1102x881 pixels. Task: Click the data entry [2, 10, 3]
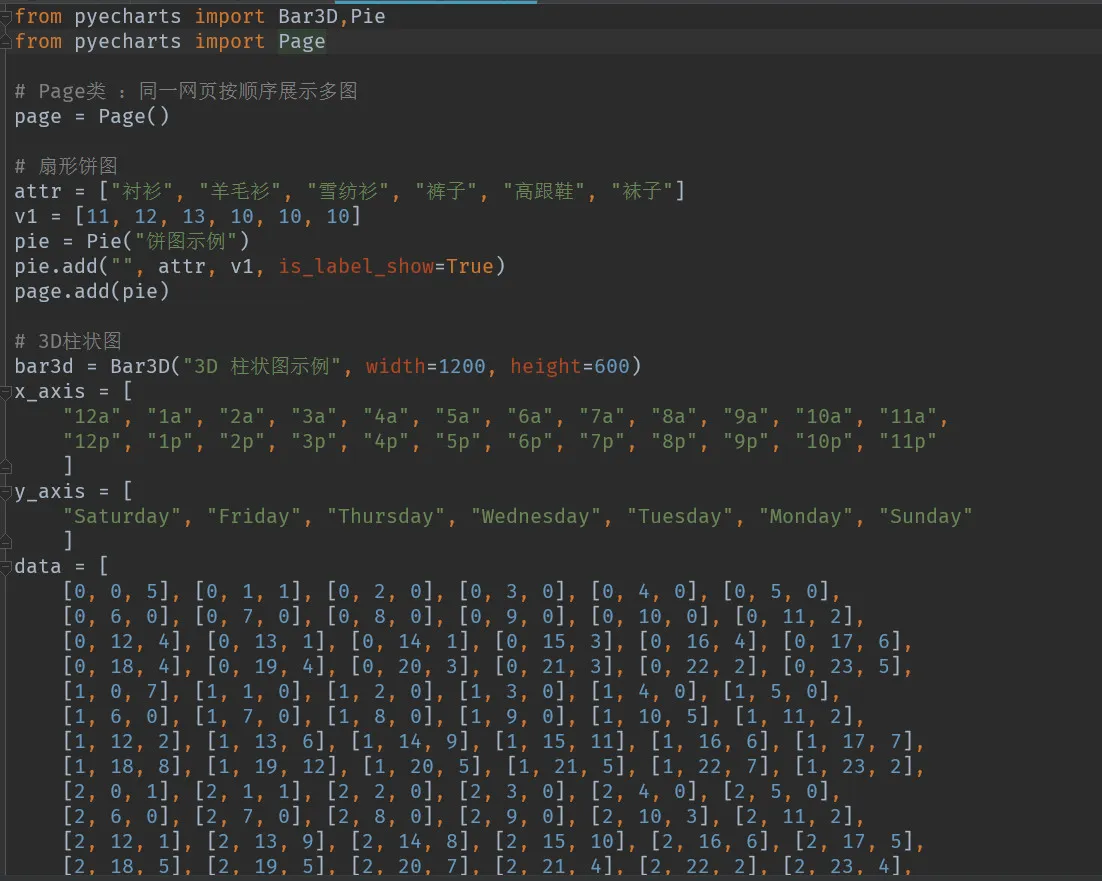coord(649,816)
